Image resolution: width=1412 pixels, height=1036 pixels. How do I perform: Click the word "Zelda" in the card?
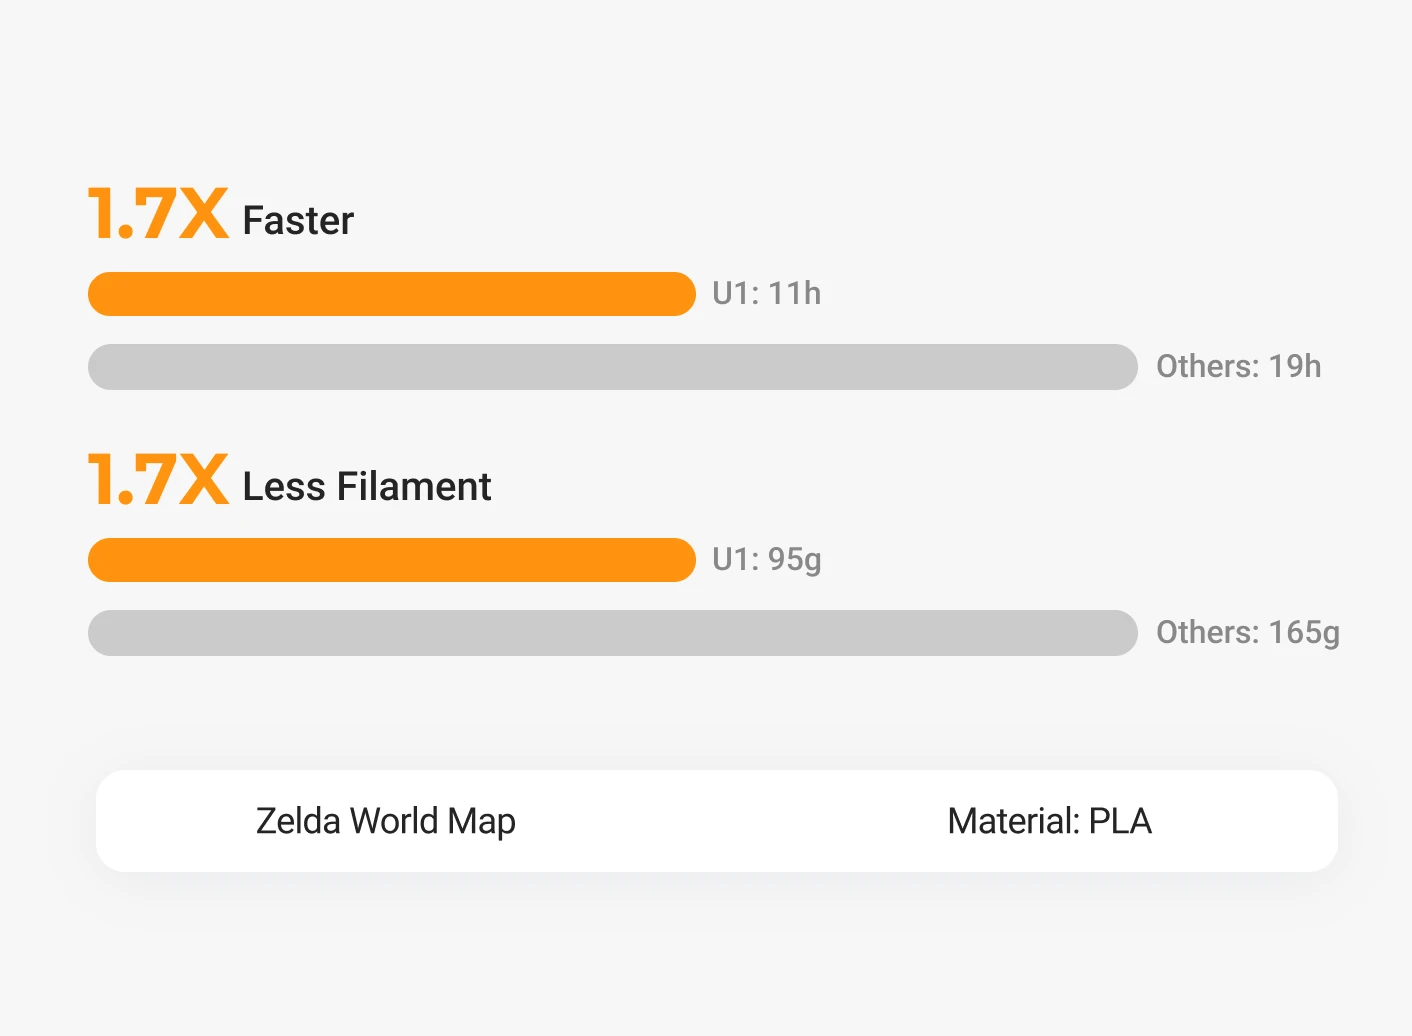[298, 821]
